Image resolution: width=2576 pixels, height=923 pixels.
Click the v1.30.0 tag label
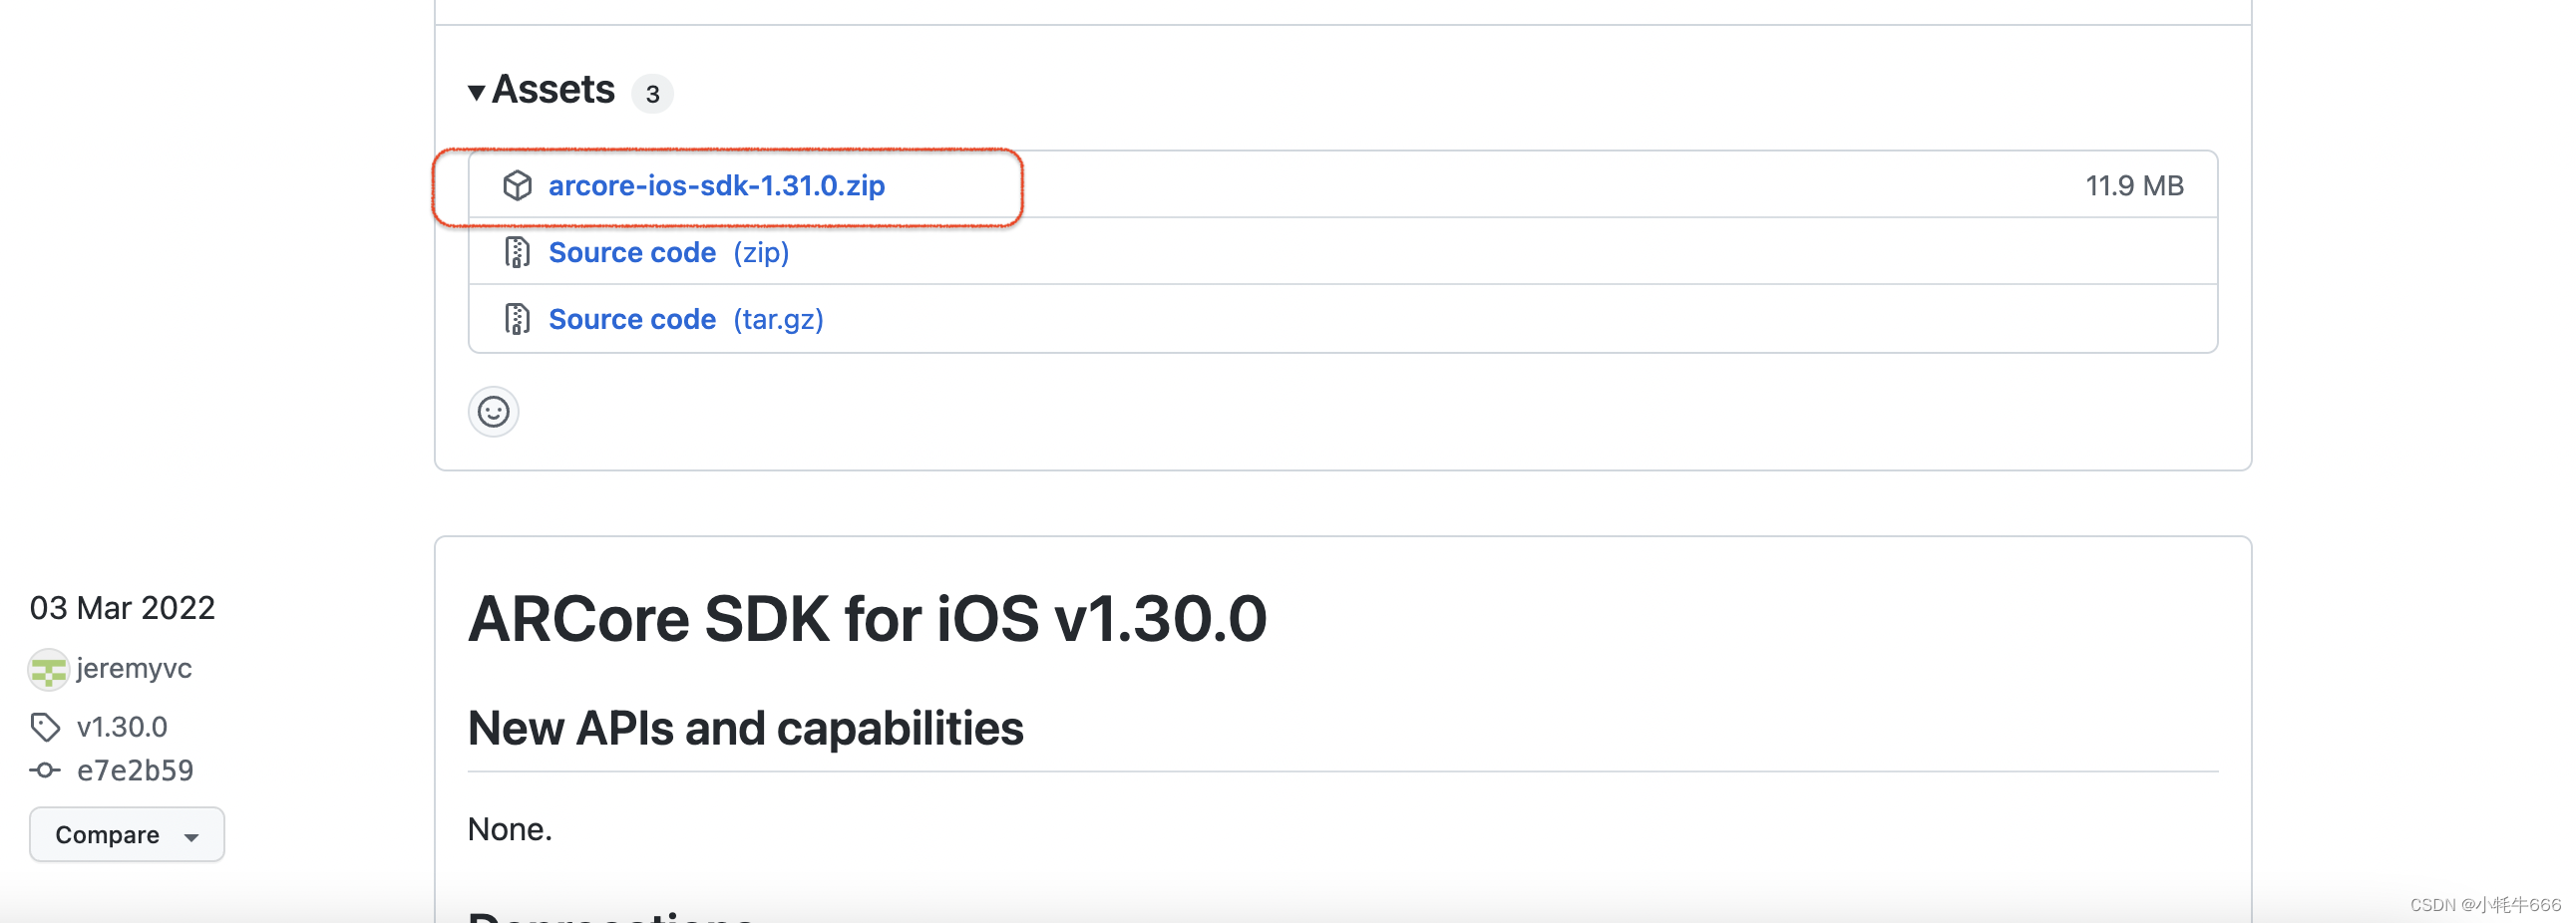pos(123,727)
